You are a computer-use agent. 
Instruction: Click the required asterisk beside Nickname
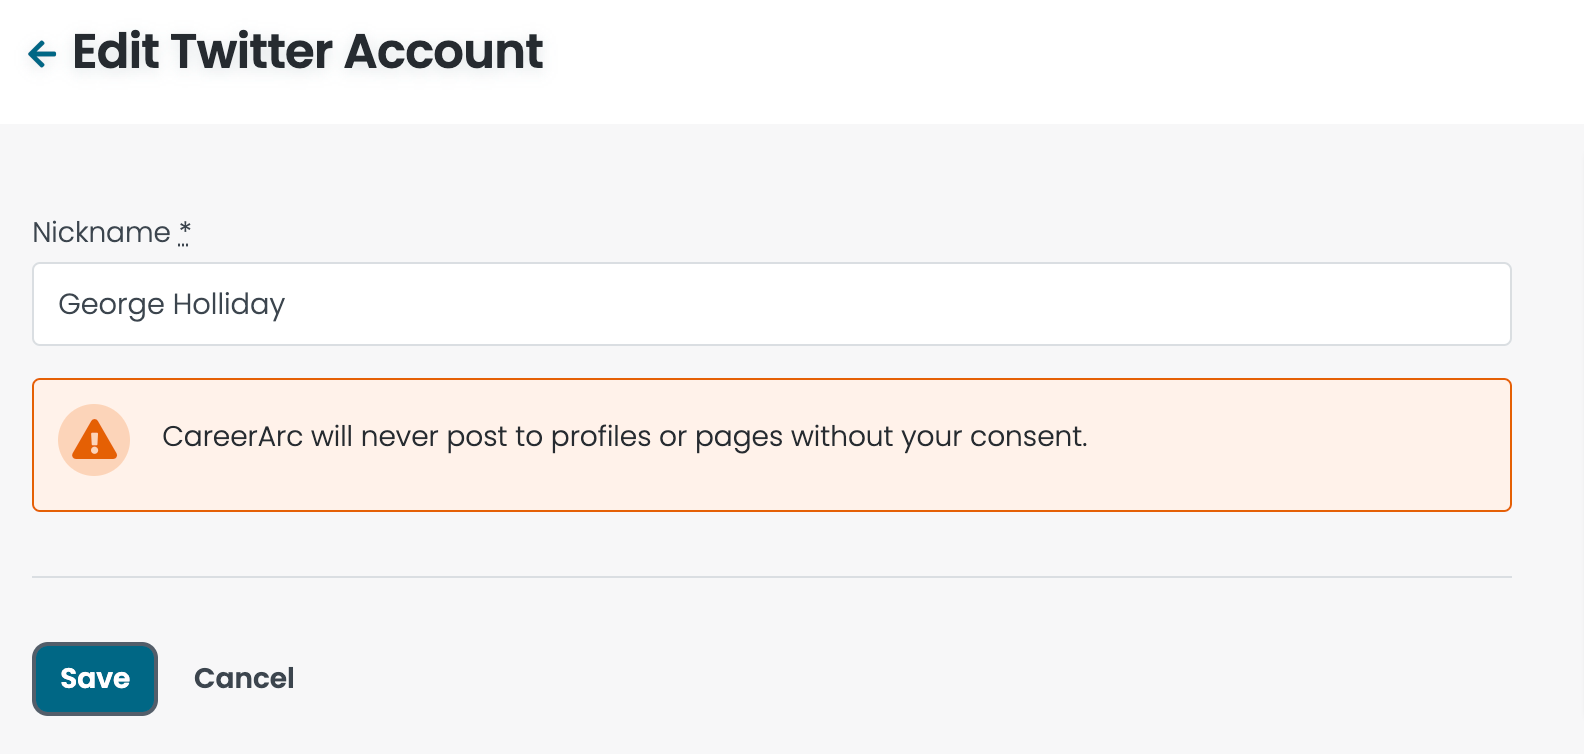pos(184,232)
